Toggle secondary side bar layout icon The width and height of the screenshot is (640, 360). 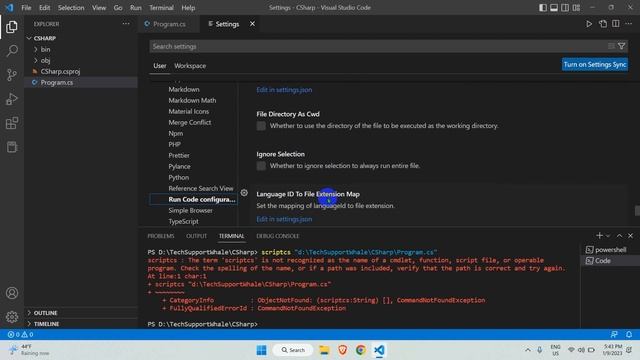click(565, 8)
